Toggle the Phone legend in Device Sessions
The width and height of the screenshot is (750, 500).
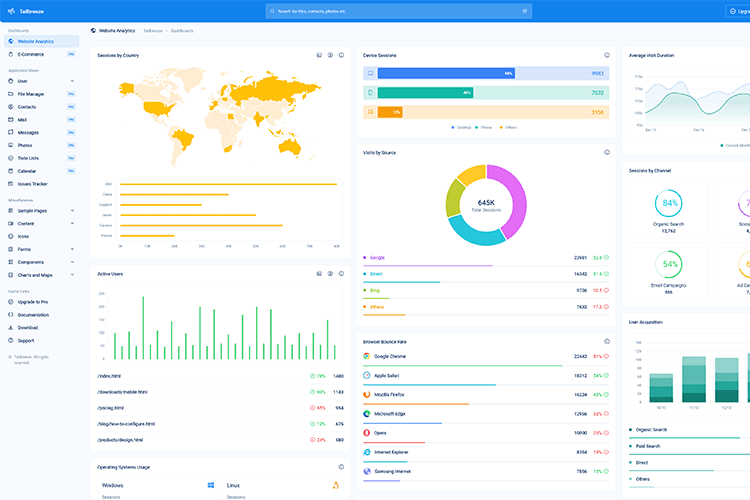(484, 127)
